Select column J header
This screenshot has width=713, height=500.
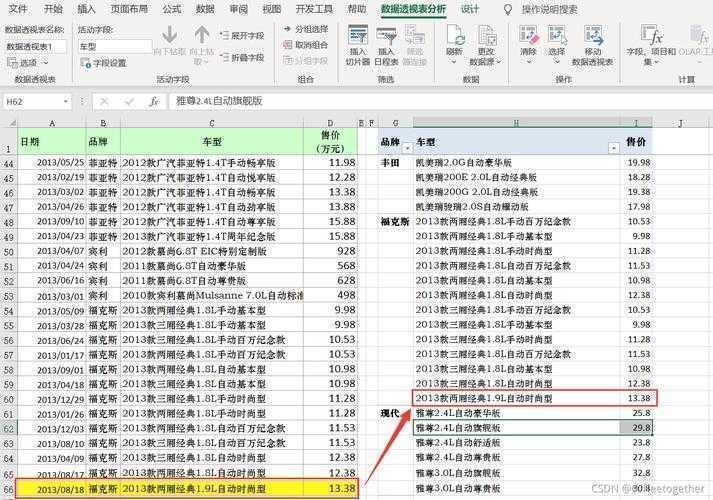(680, 123)
